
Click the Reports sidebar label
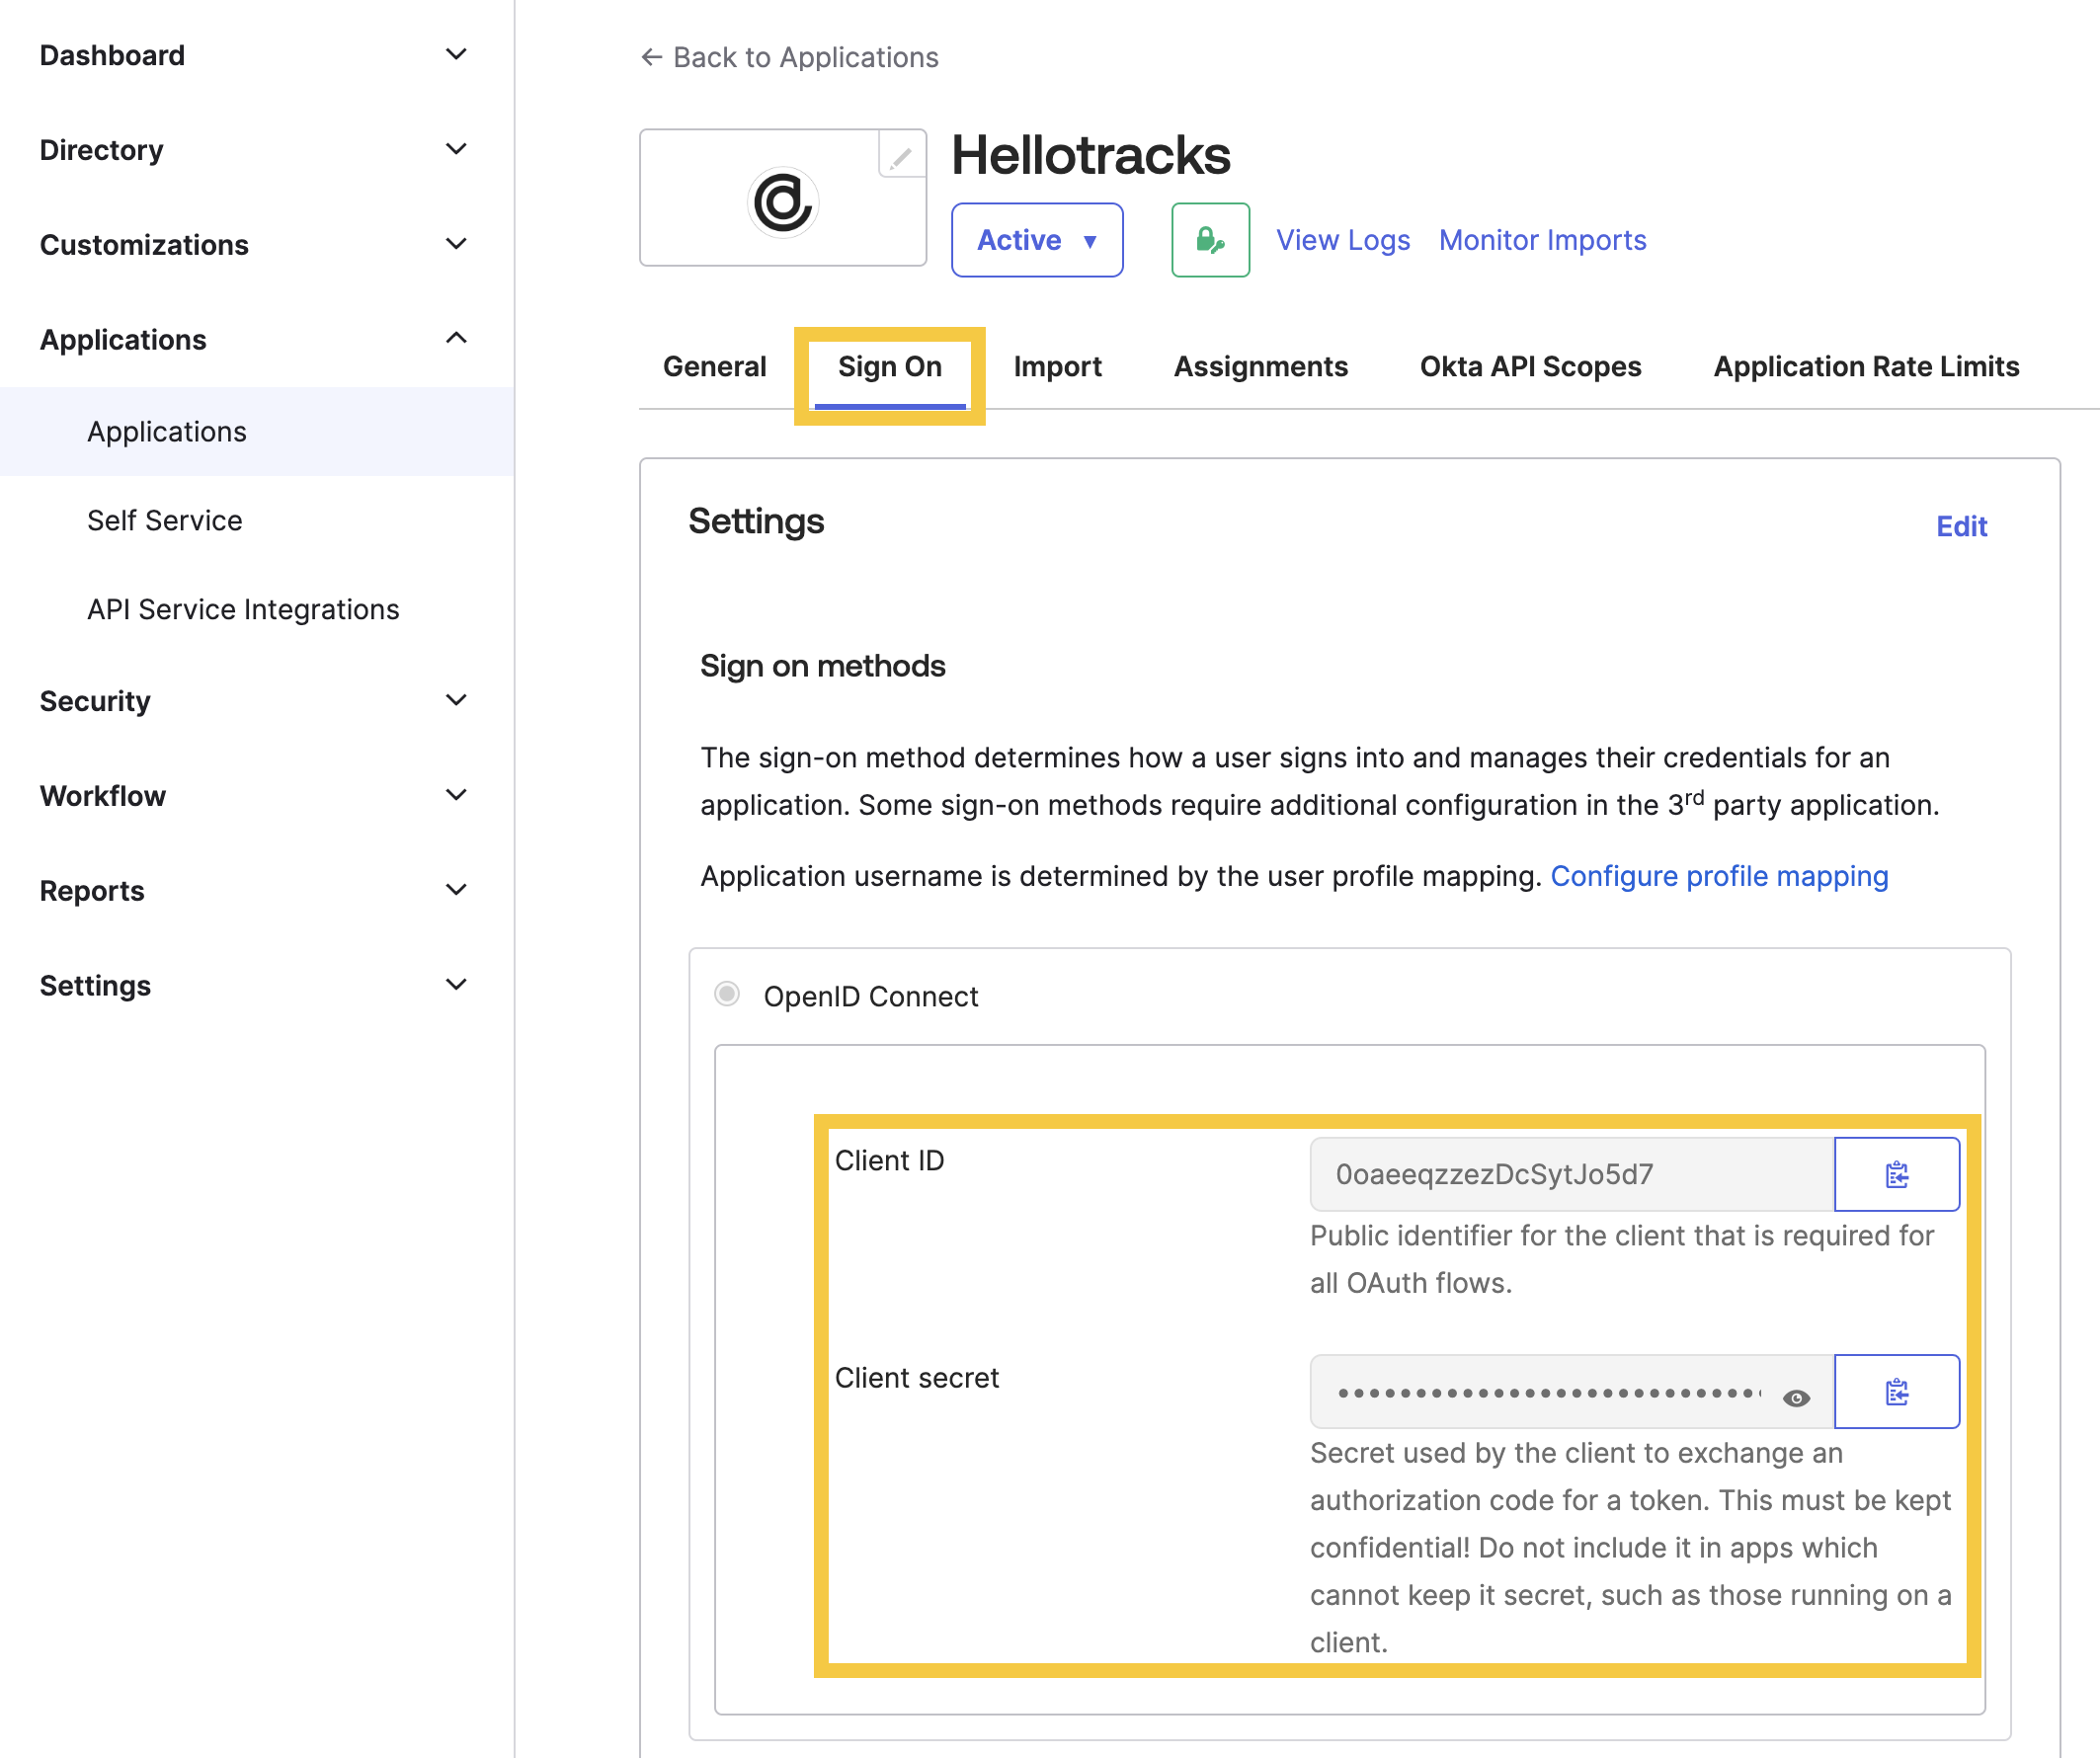coord(92,891)
